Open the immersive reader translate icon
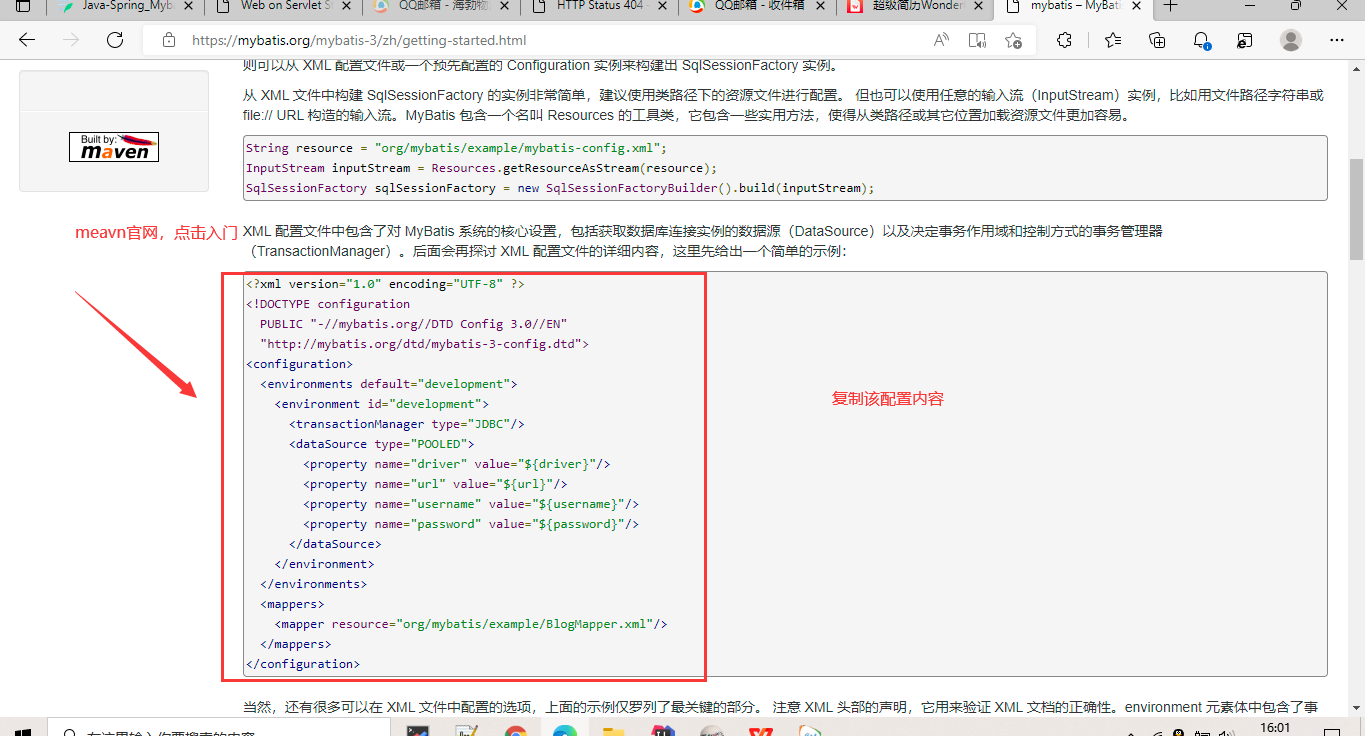Image resolution: width=1365 pixels, height=736 pixels. point(977,40)
